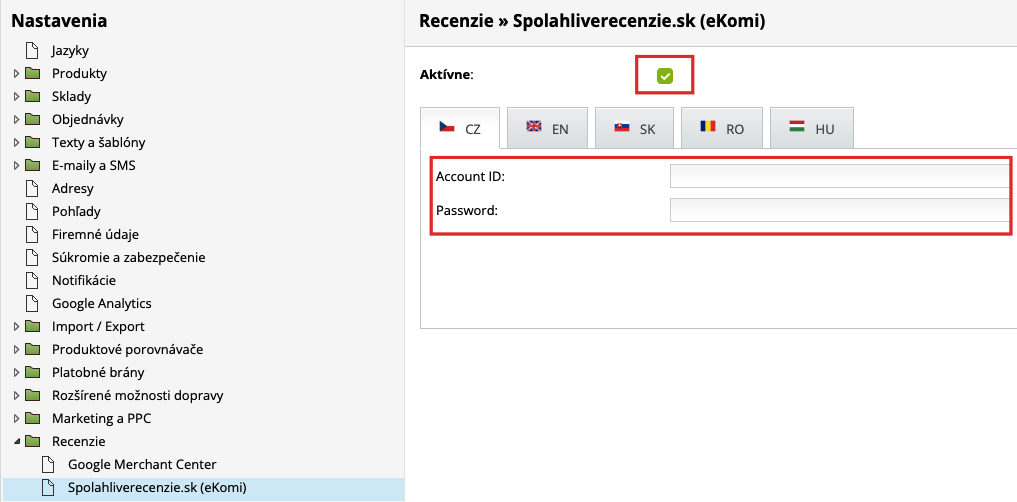
Task: Expand the Platobné brány node arrow
Action: pyautogui.click(x=17, y=373)
